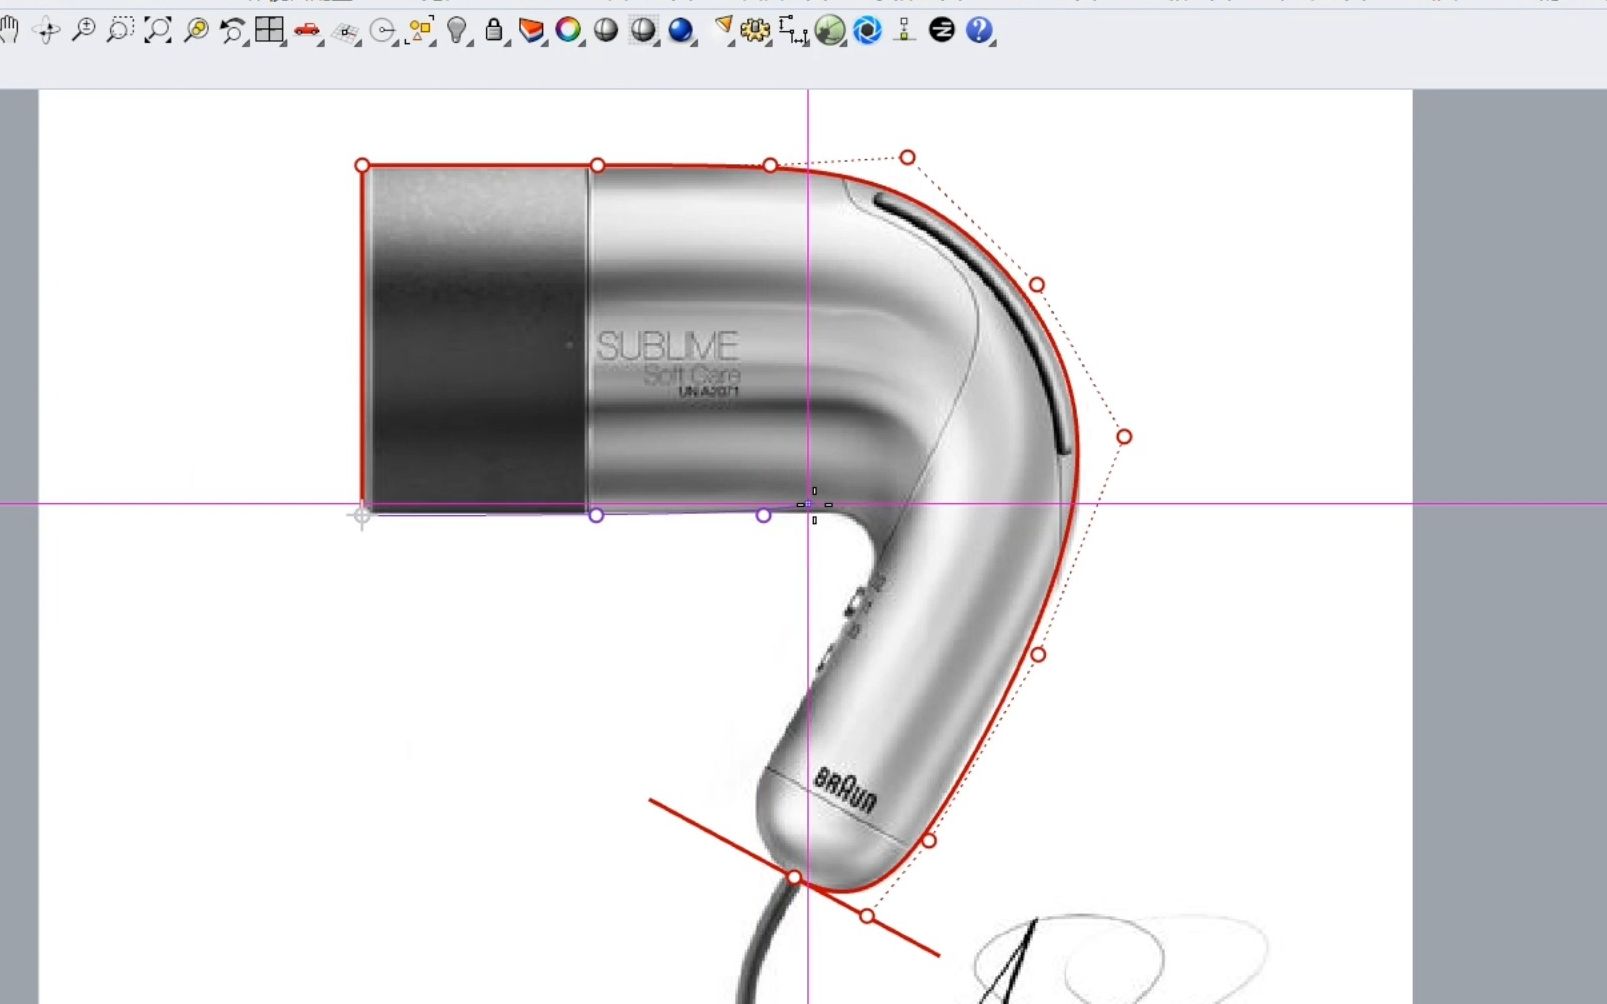Open the Object Snap circle icon
Viewport: 1607px width, 1004px height.
point(383,31)
